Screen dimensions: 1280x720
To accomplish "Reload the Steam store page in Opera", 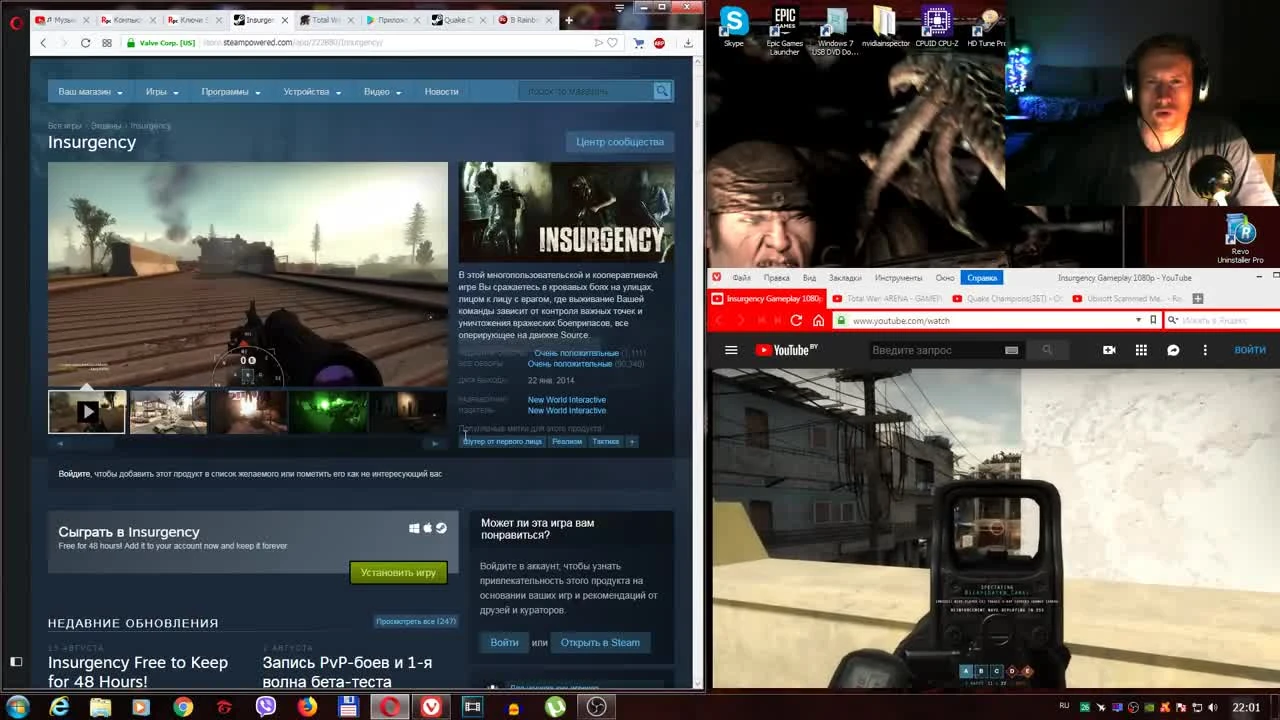I will (85, 43).
